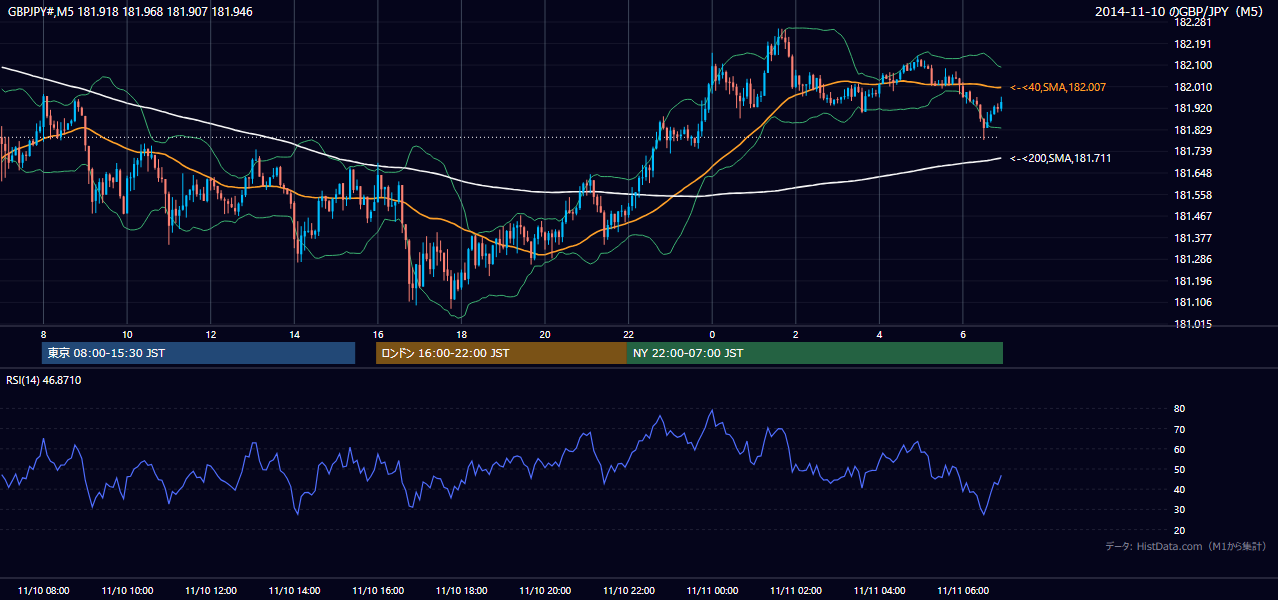The image size is (1278, 600).
Task: Click the bottom date label 11/11 00:00
Action: pos(712,591)
